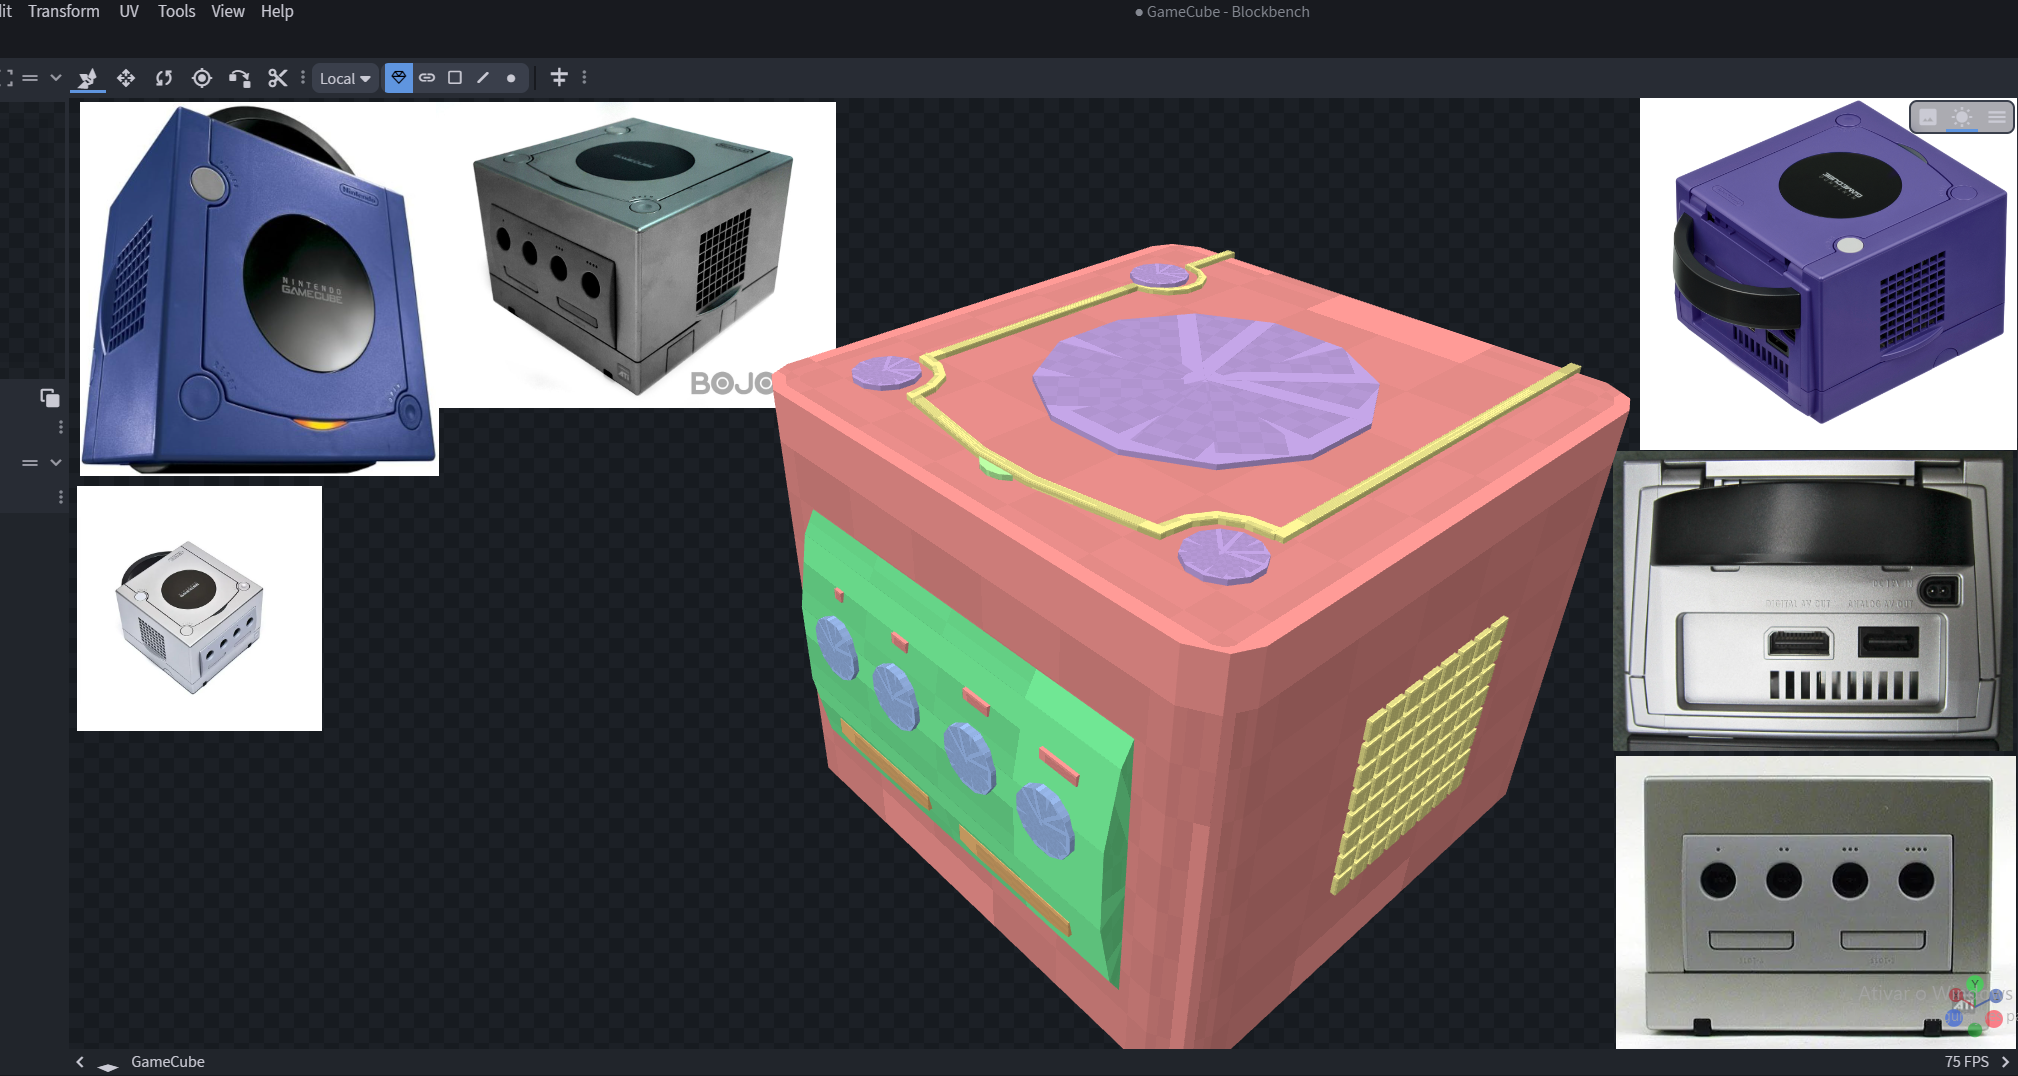Expand the chevron in the top-left toolbar
This screenshot has height=1076, width=2018.
pos(56,77)
